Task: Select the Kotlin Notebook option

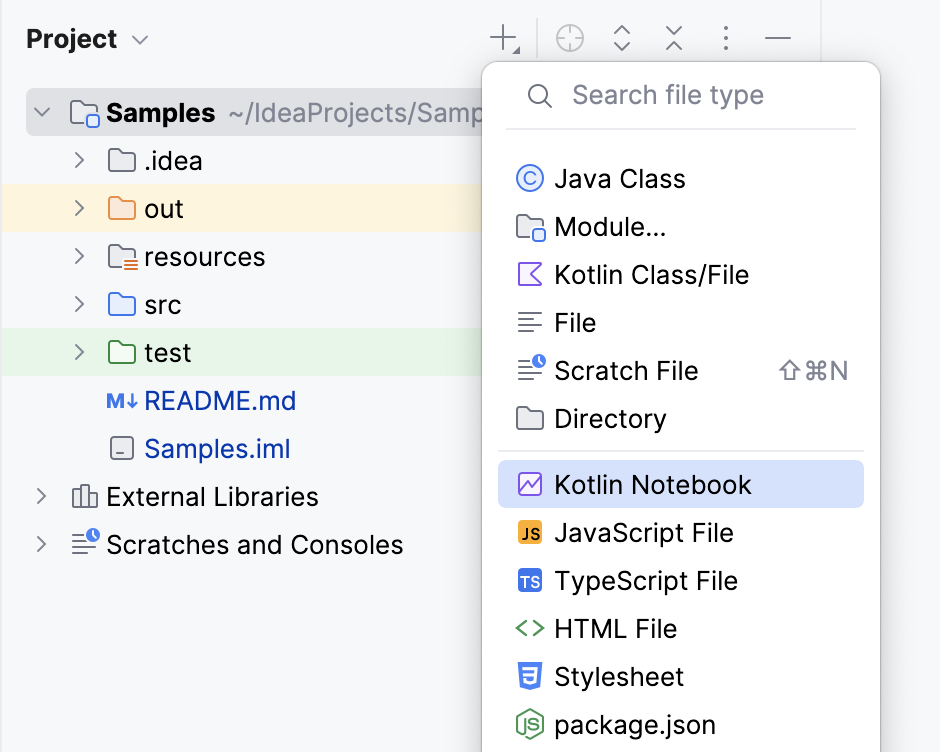Action: tap(653, 483)
